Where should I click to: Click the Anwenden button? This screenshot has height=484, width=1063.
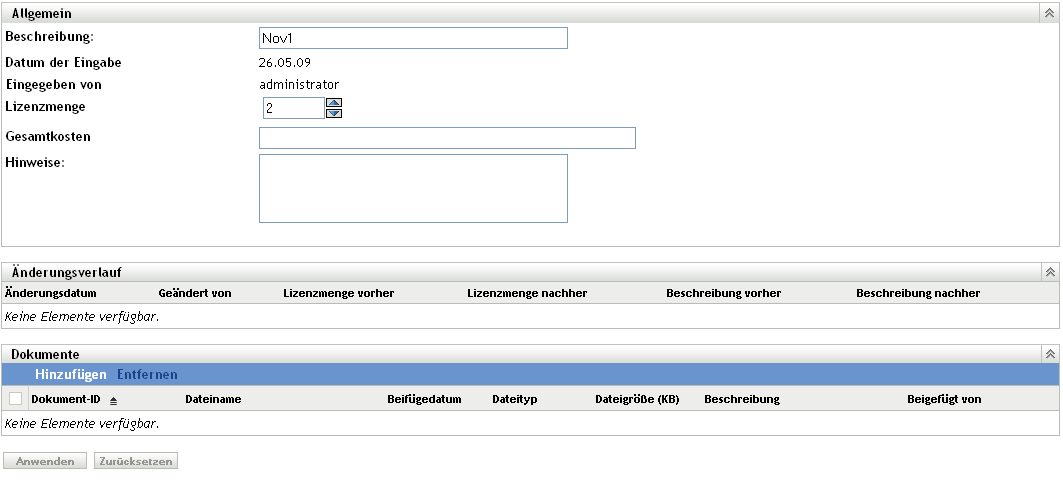45,461
